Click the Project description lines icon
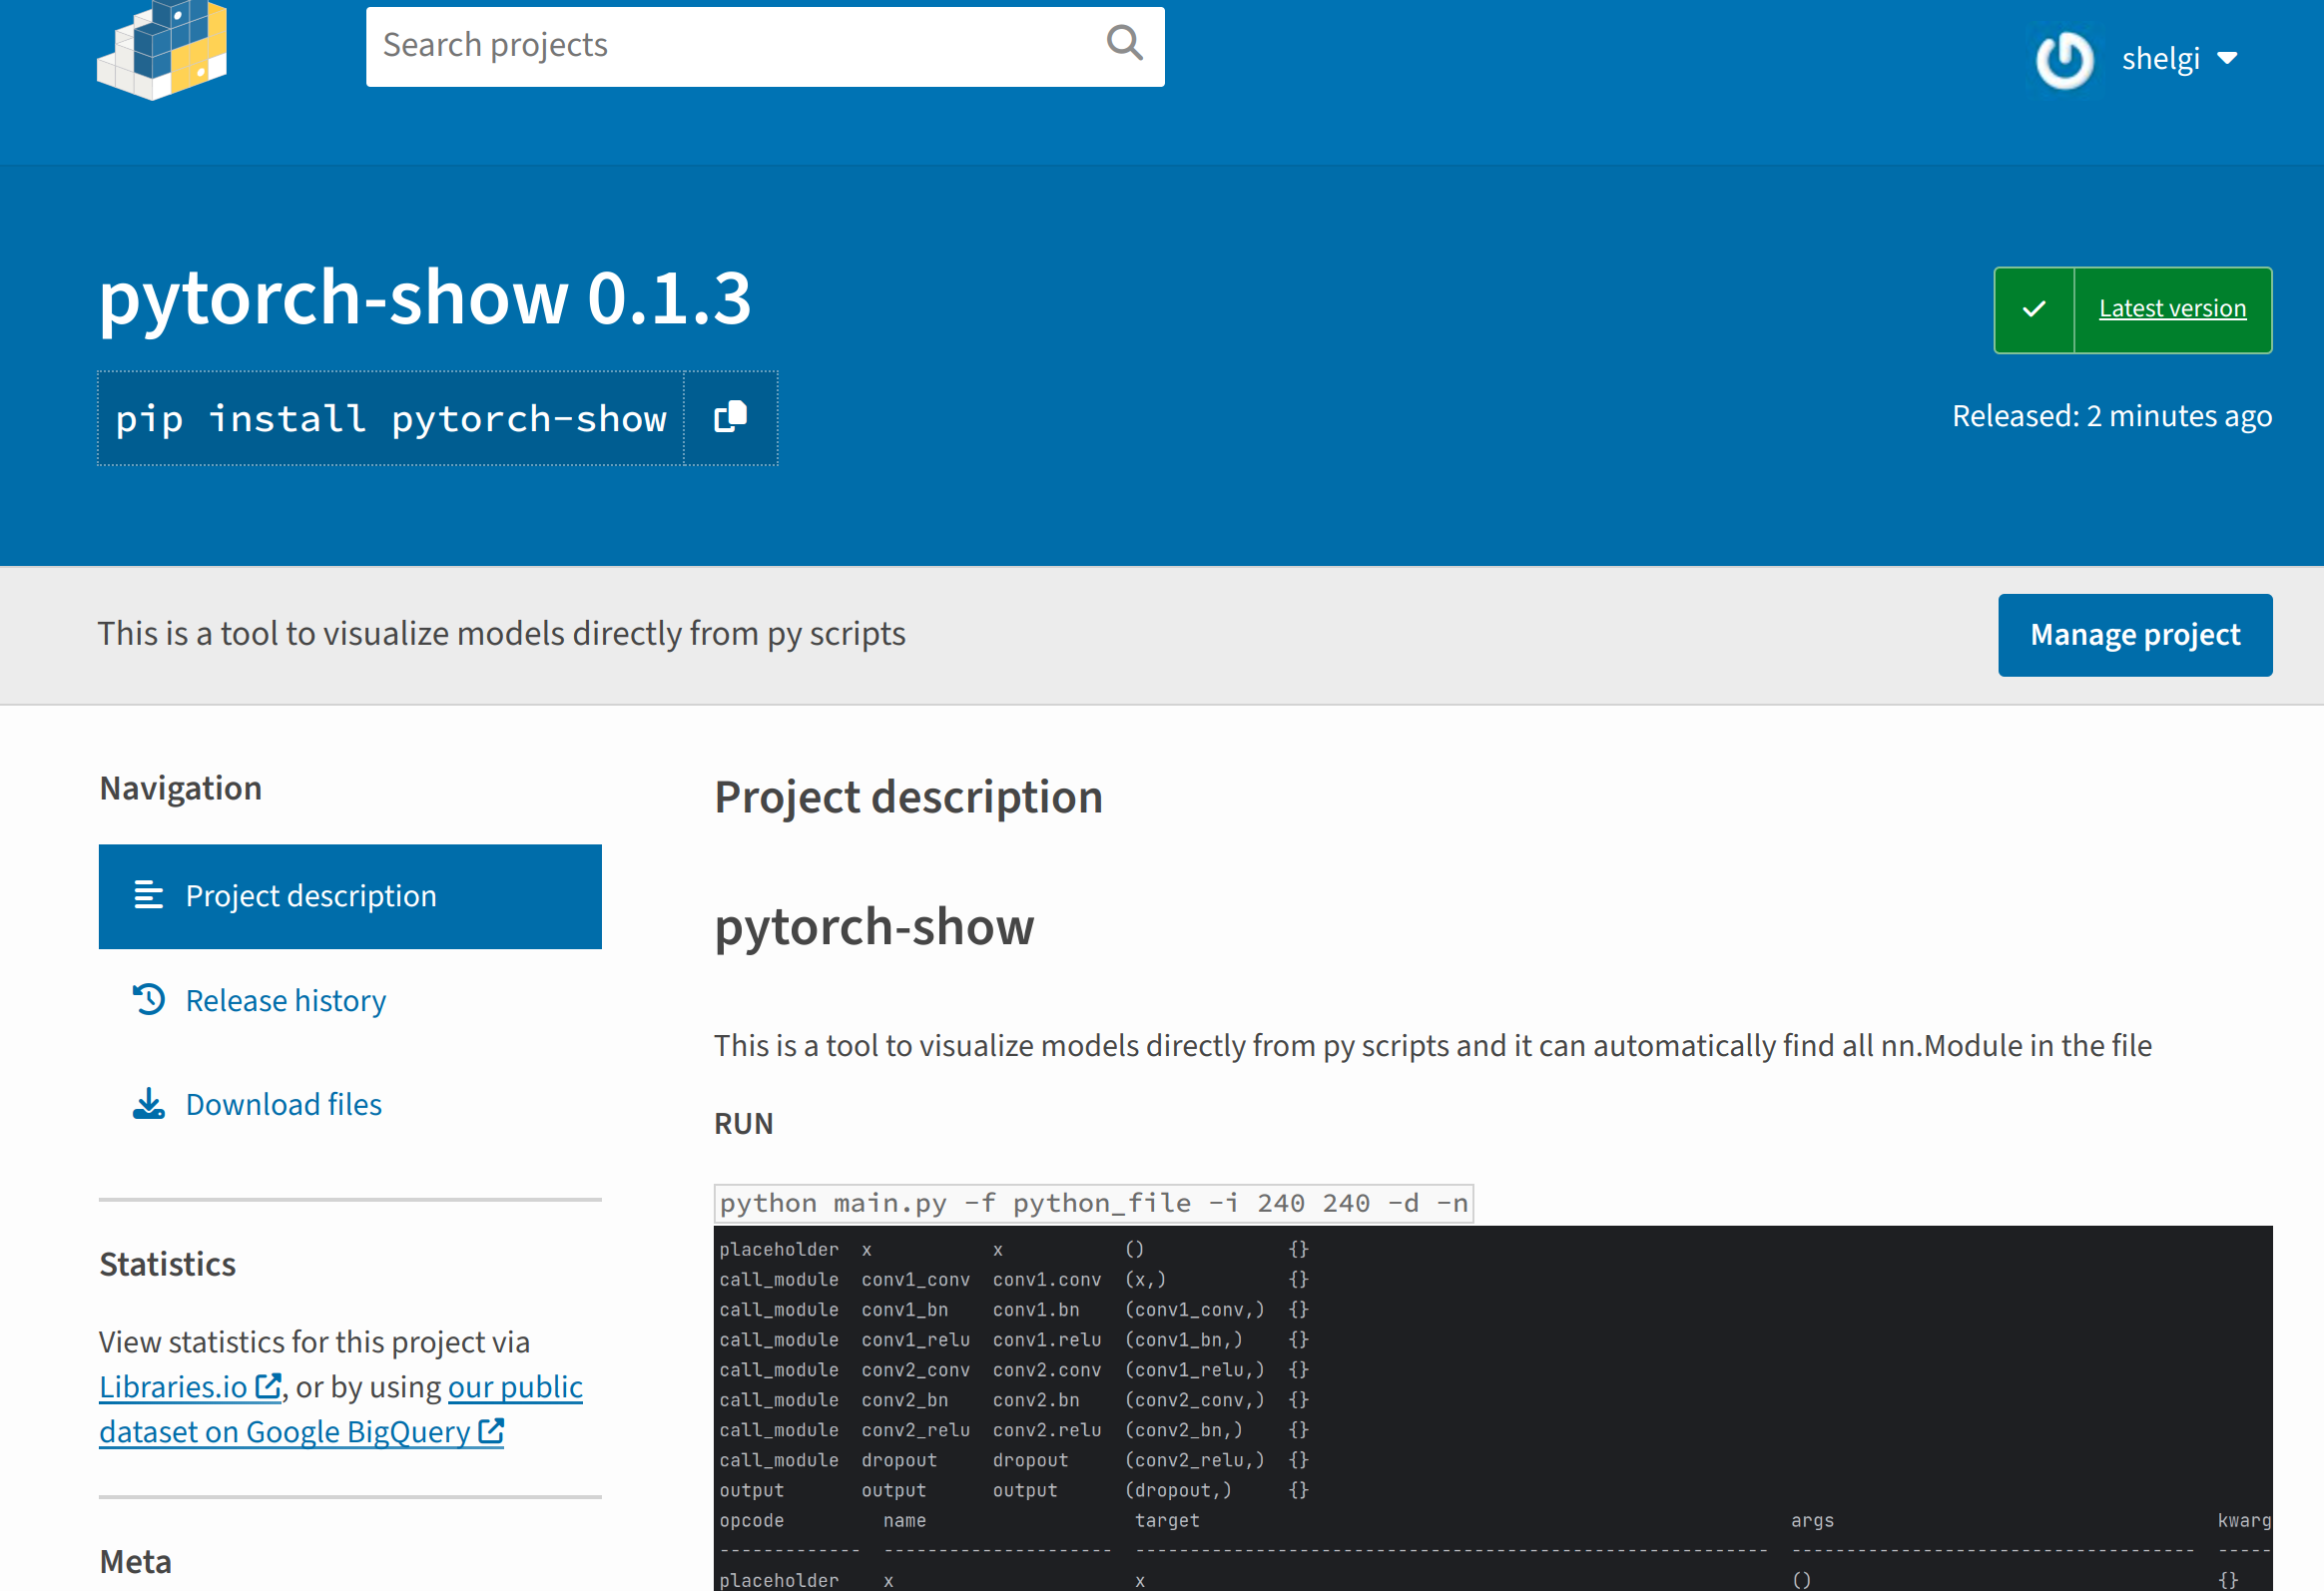This screenshot has height=1591, width=2324. pos(149,895)
